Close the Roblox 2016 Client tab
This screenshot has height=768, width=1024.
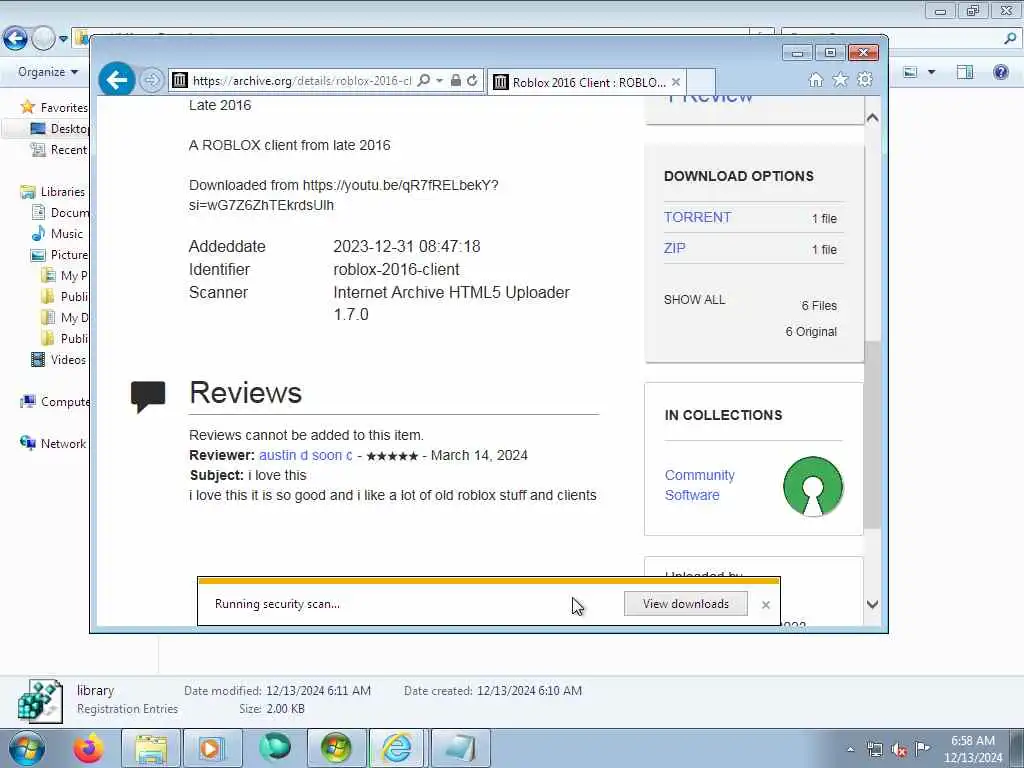(x=676, y=82)
